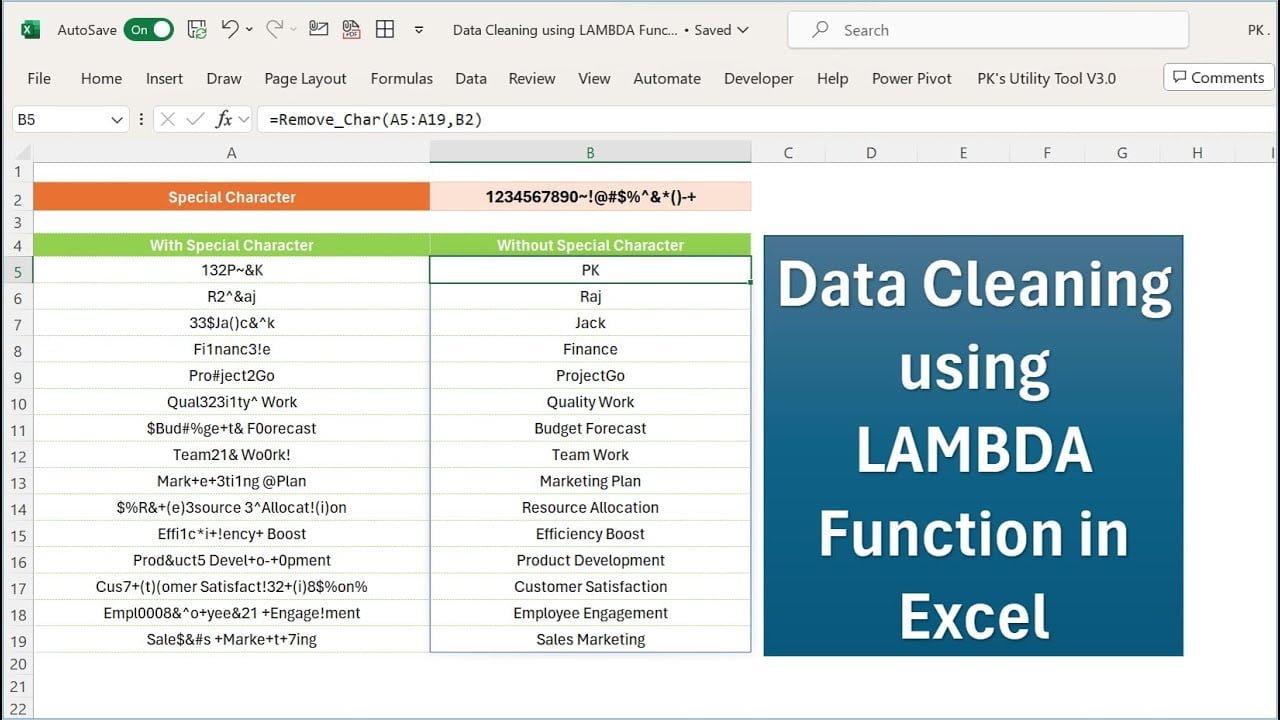This screenshot has width=1280, height=720.
Task: Click the formula bar Cancel X icon
Action: coord(167,120)
